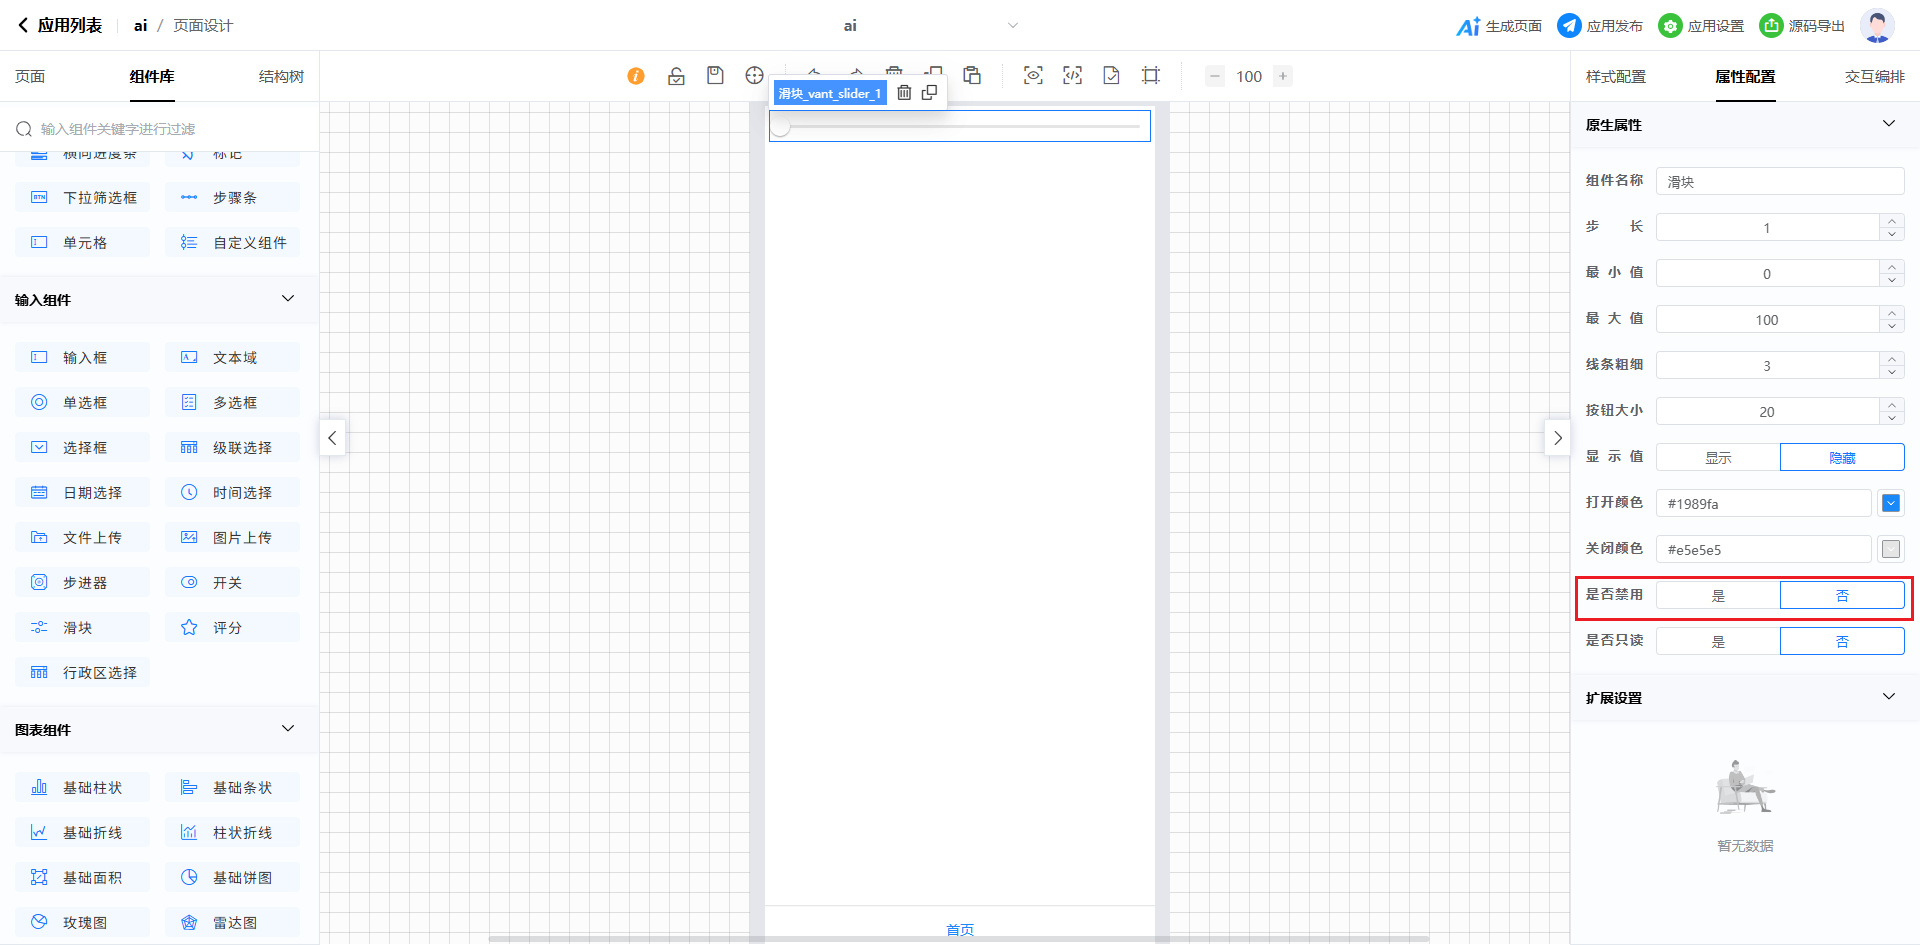Click the save icon in toolbar
Image resolution: width=1920 pixels, height=945 pixels.
pos(715,76)
